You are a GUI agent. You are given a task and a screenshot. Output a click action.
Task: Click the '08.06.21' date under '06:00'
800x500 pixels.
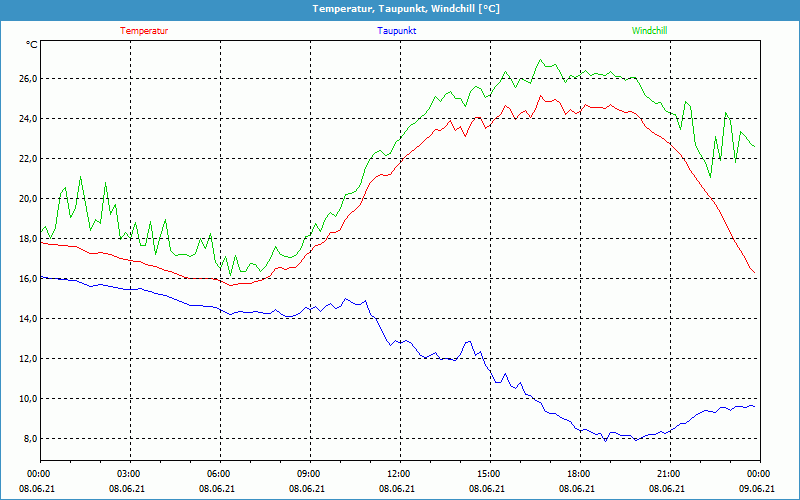pos(217,489)
